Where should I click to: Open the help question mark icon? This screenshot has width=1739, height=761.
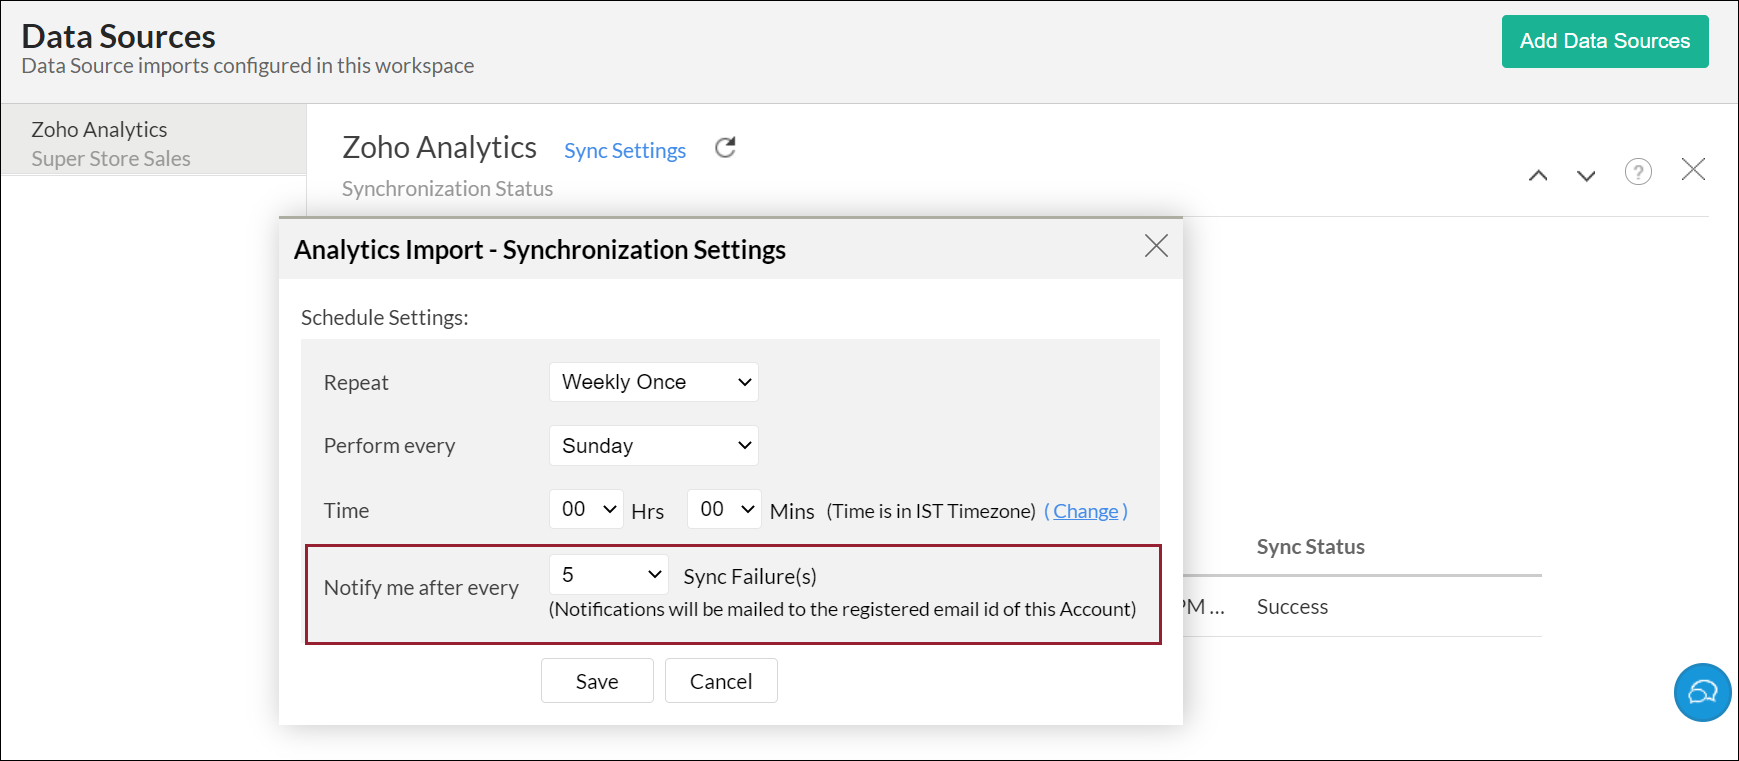(1638, 172)
